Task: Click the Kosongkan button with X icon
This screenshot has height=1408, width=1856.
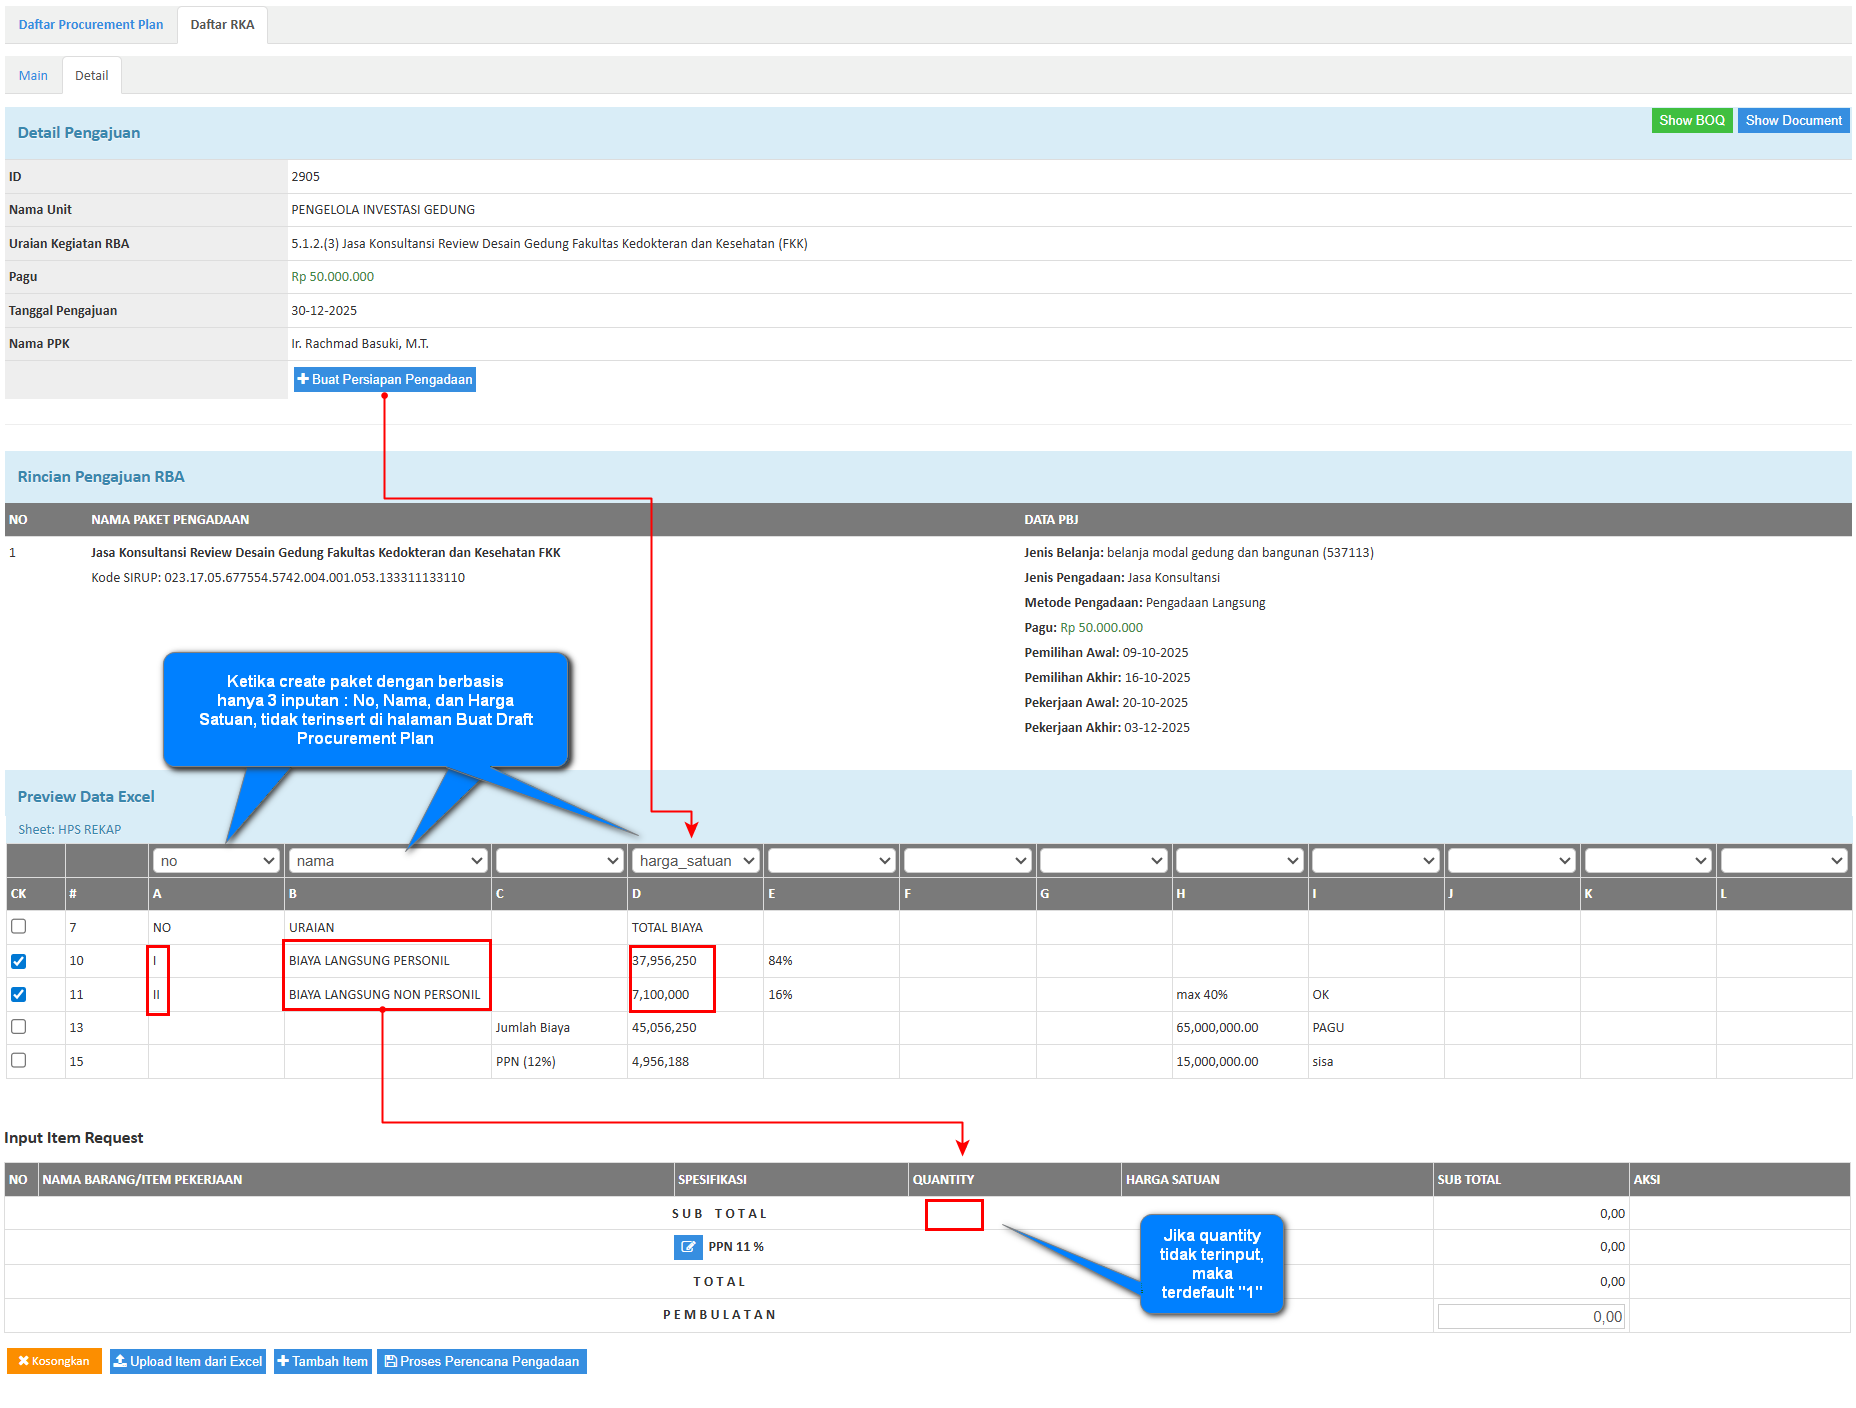Action: tap(54, 1361)
